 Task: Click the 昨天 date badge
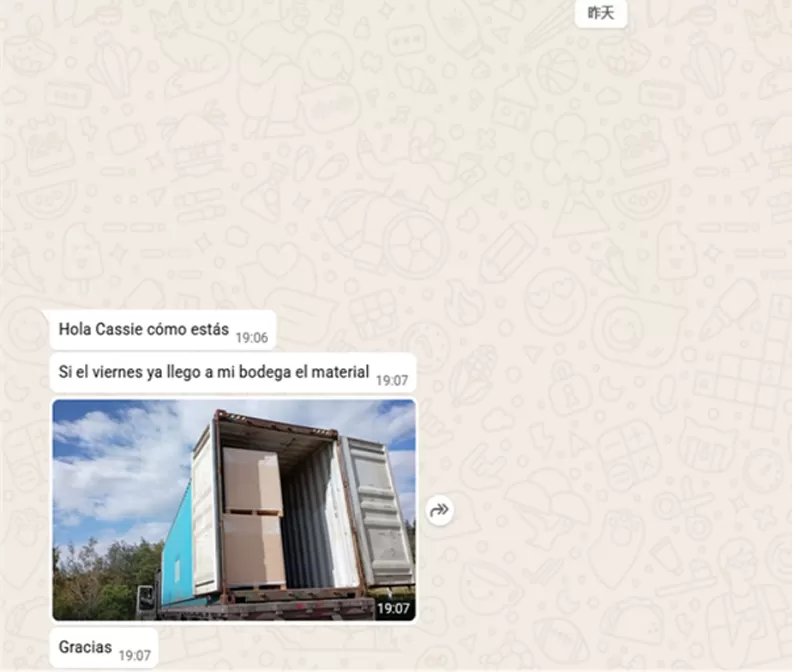click(x=601, y=13)
